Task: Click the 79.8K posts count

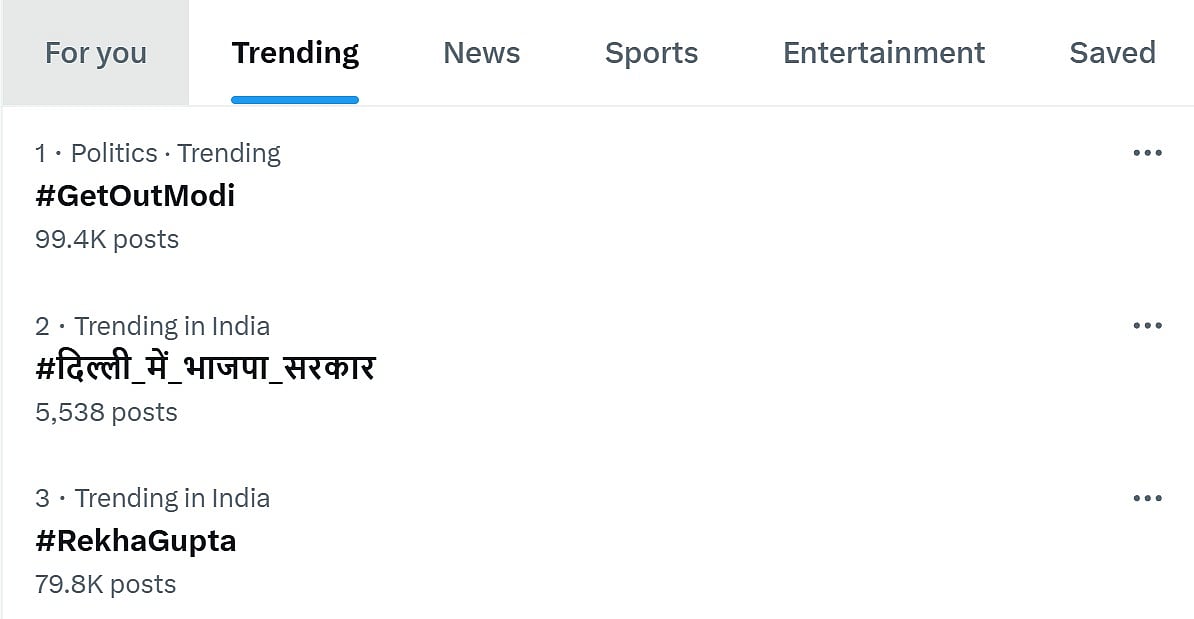Action: point(106,585)
